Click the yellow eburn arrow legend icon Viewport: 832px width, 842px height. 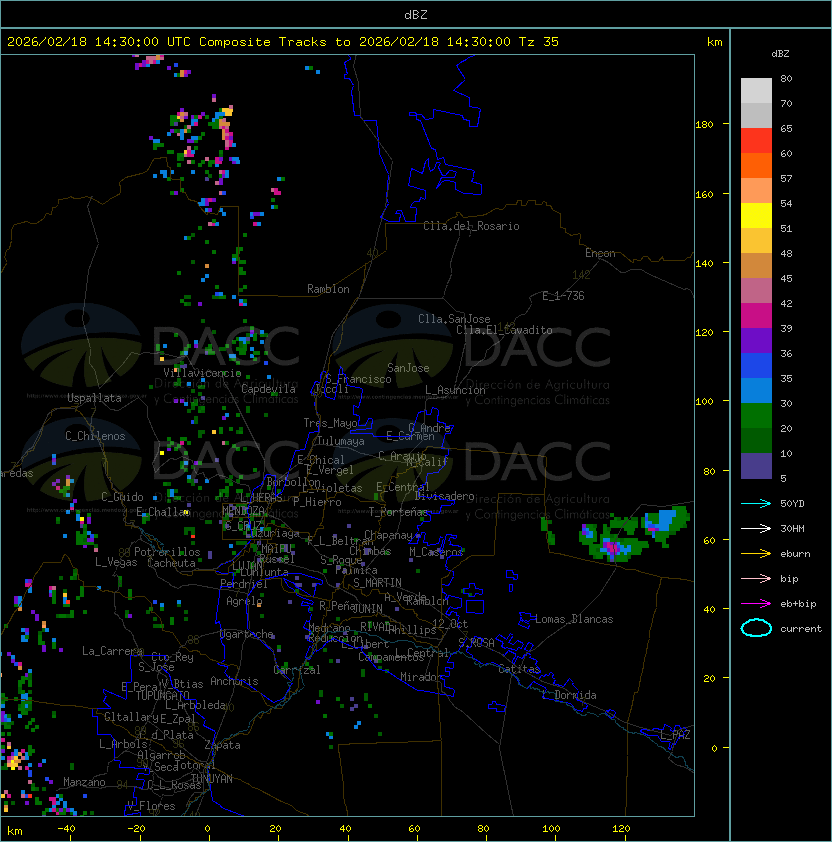pos(756,554)
